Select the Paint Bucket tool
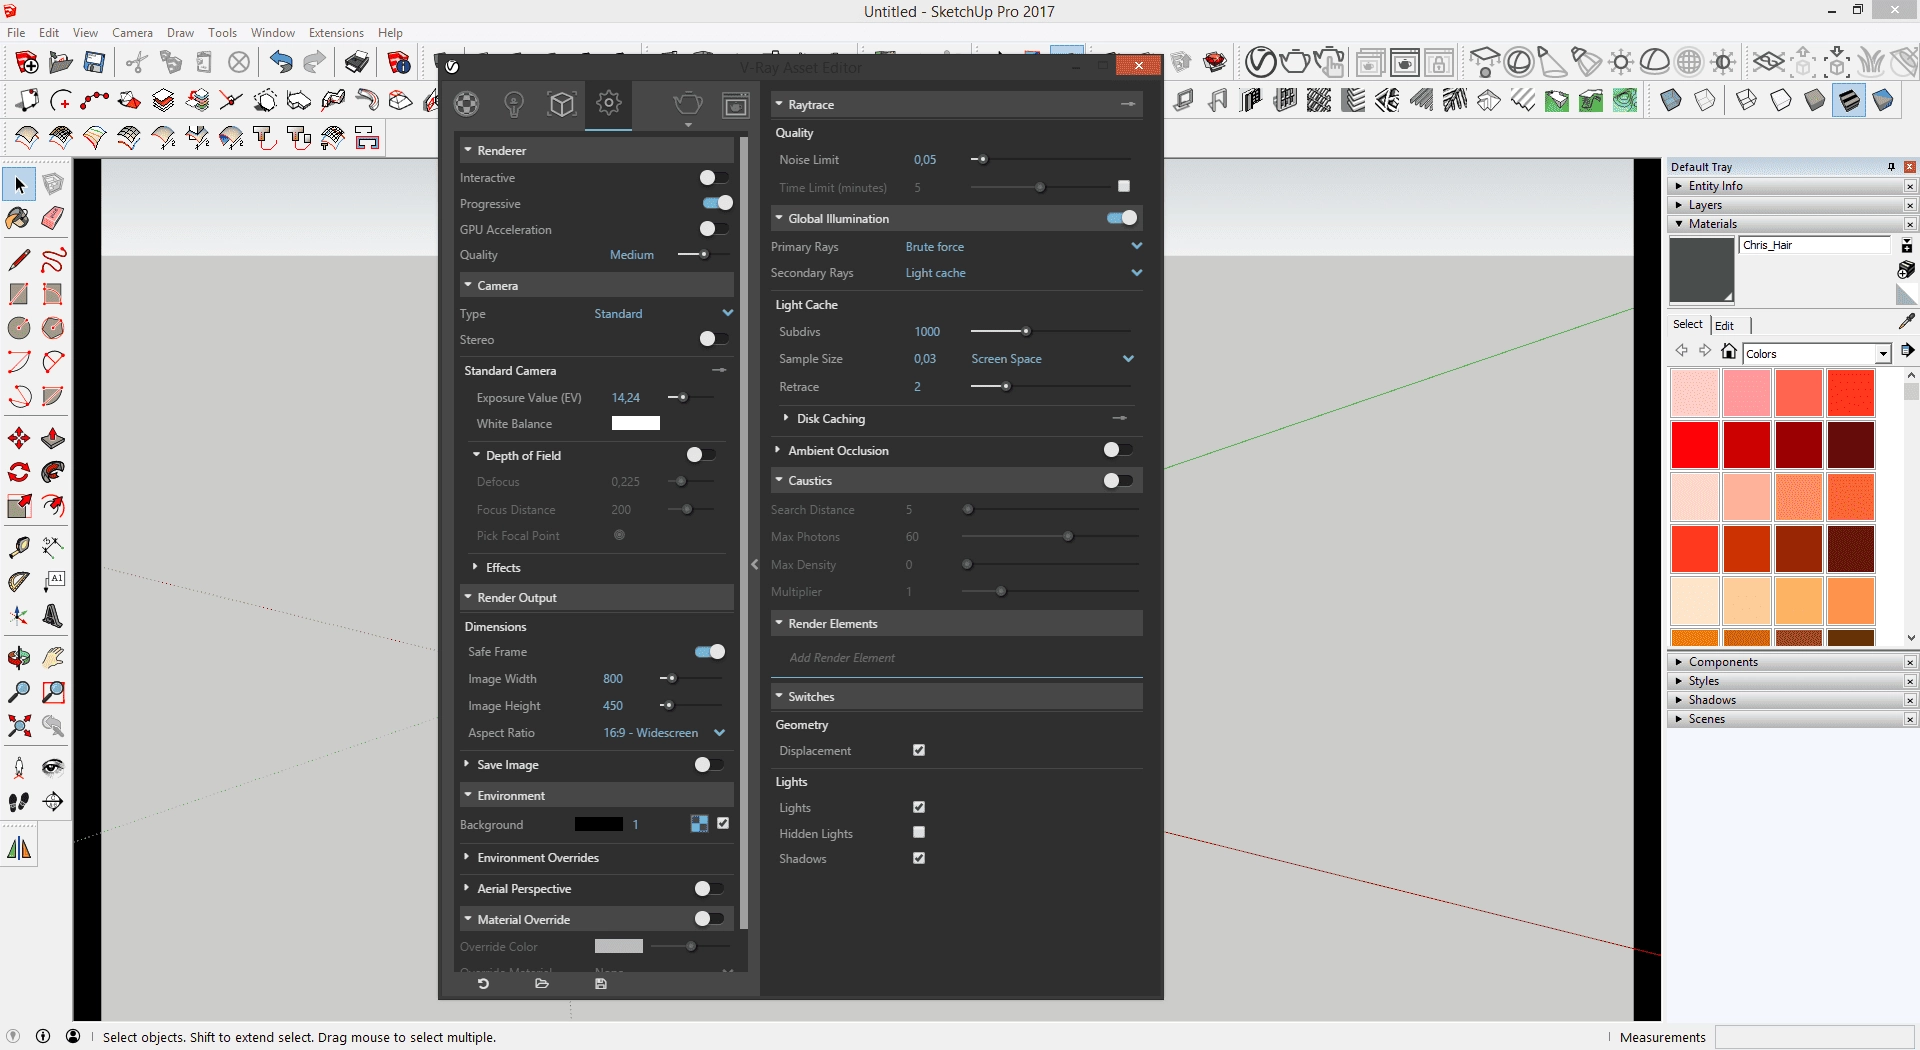 (x=19, y=218)
